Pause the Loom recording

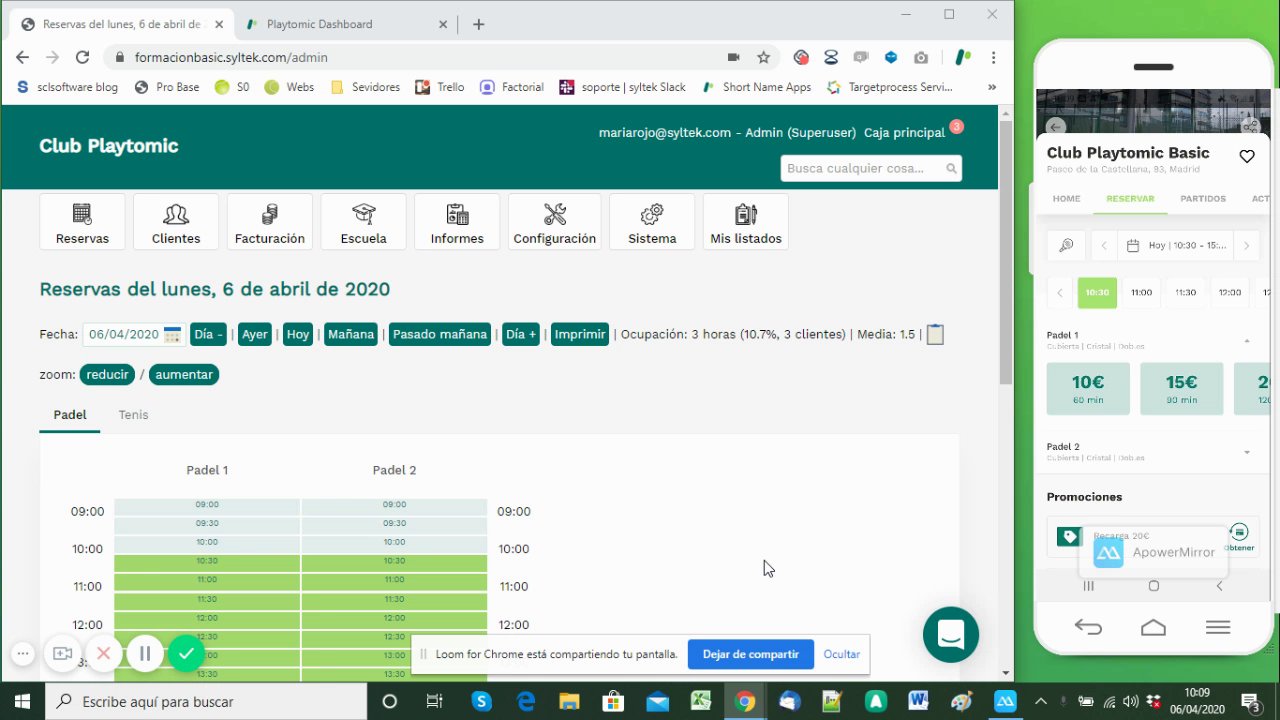pos(145,654)
